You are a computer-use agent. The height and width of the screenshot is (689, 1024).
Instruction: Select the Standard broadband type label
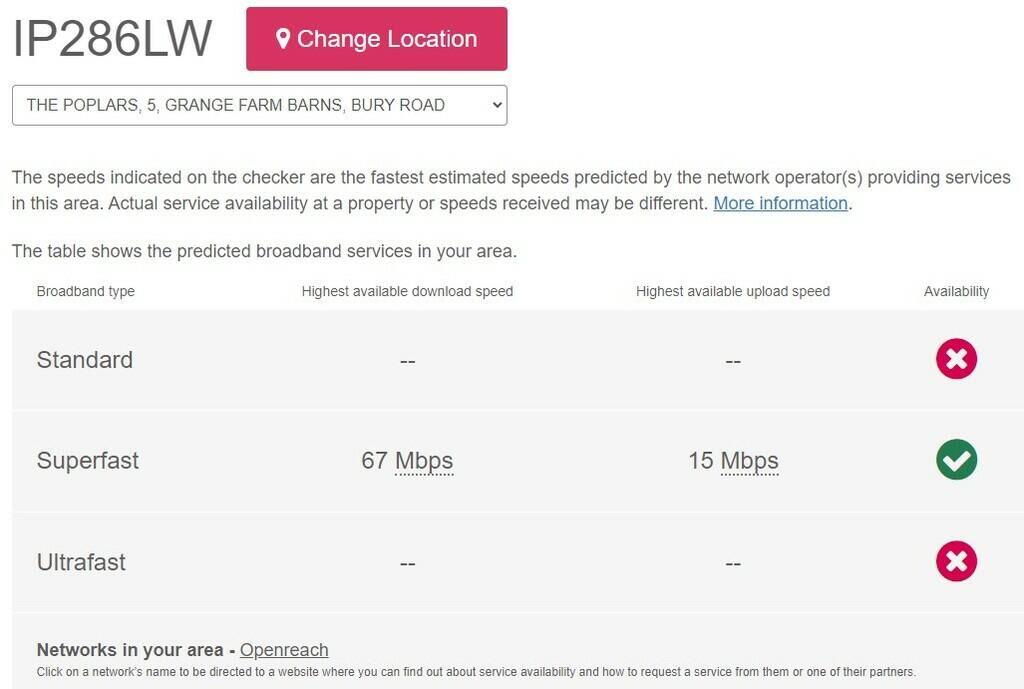(x=85, y=360)
